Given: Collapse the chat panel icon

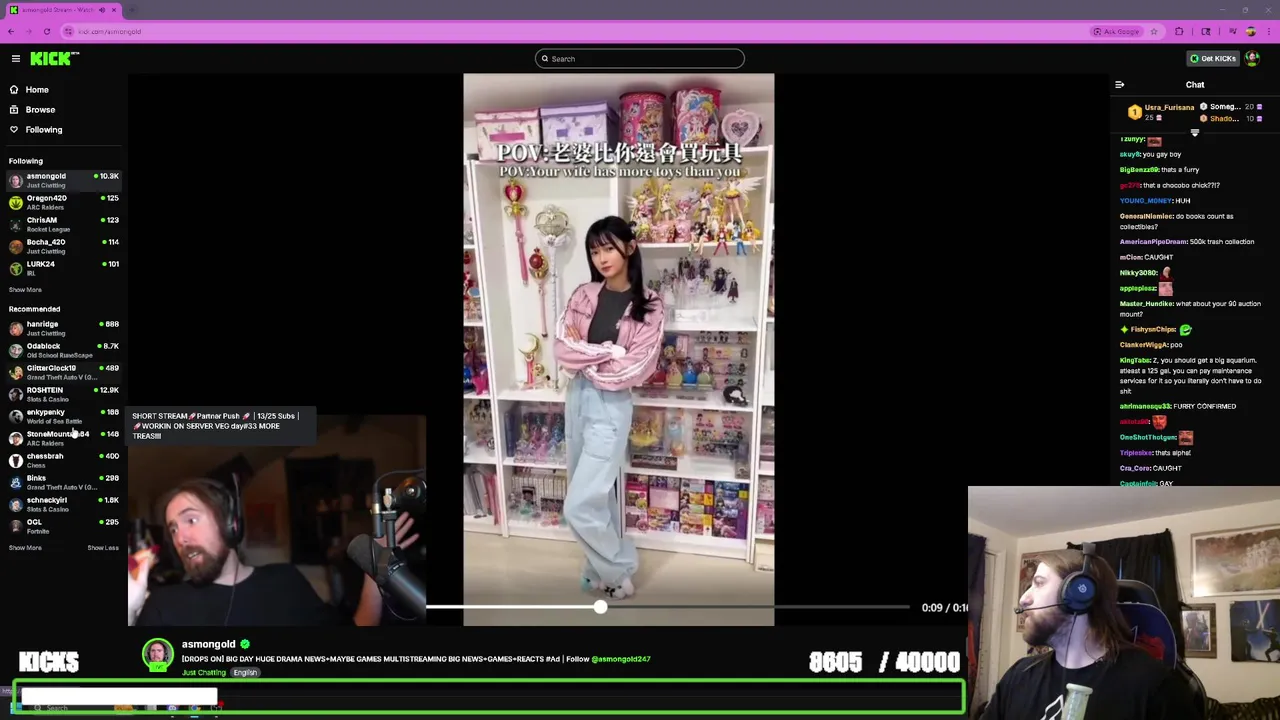Looking at the screenshot, I should pos(1120,85).
